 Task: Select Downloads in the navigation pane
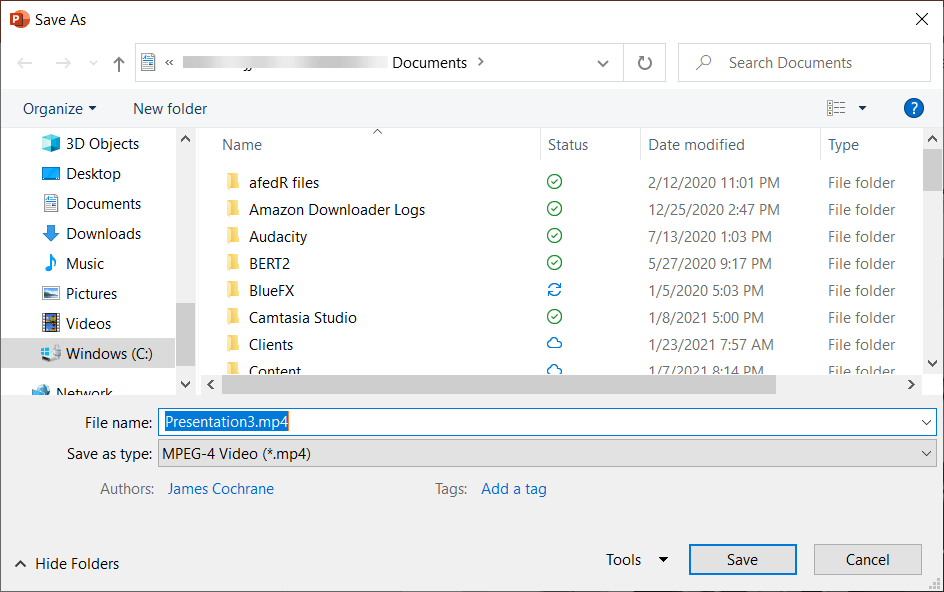(103, 234)
